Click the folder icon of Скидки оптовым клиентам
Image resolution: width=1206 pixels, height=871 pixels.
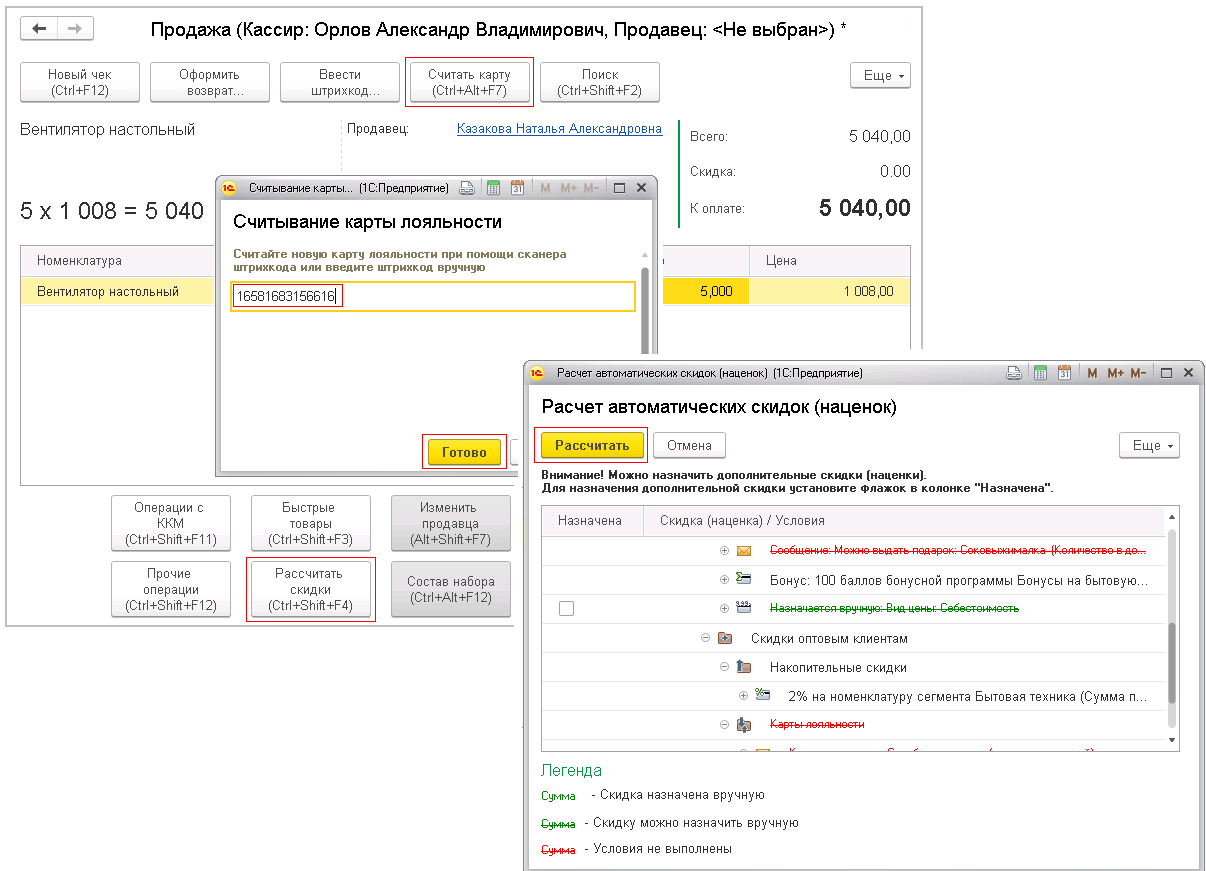pos(725,638)
